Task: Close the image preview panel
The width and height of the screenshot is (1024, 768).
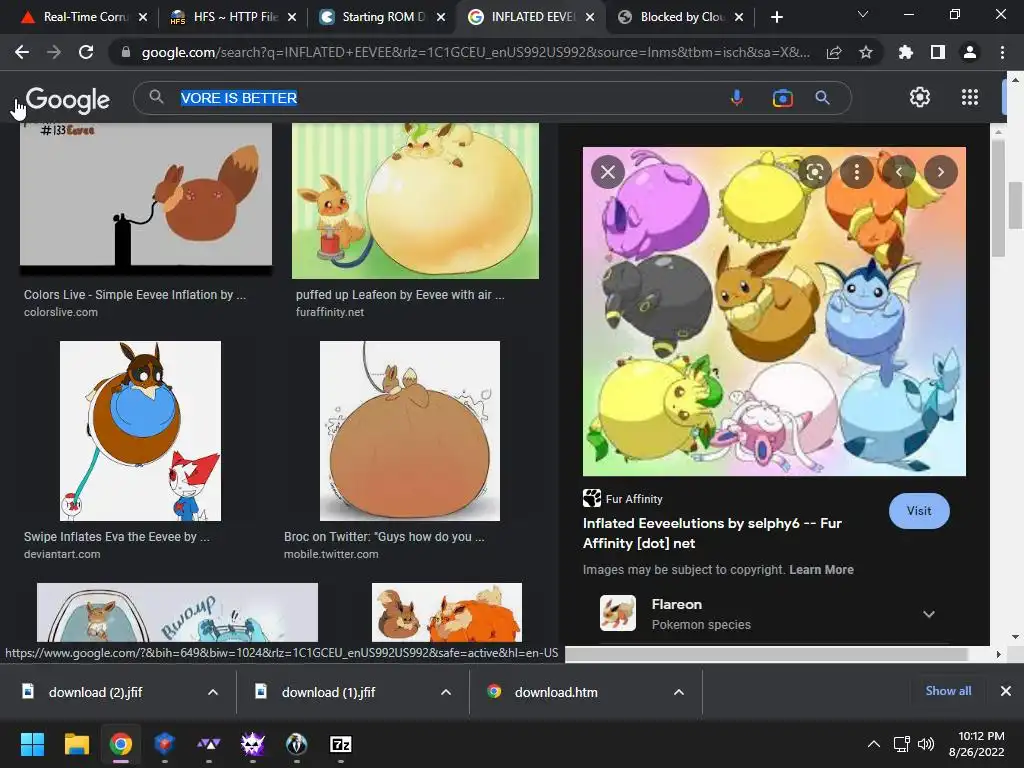Action: coord(608,172)
